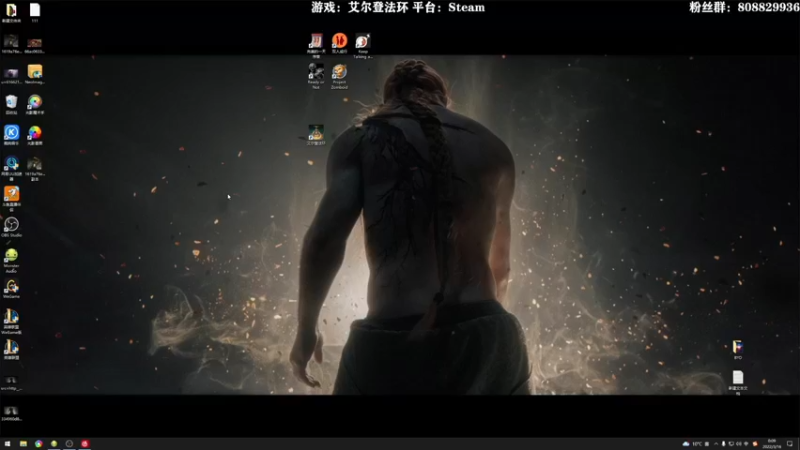Screen dimensions: 800x450
Task: Click the red app icon on taskbar
Action: tap(85, 444)
